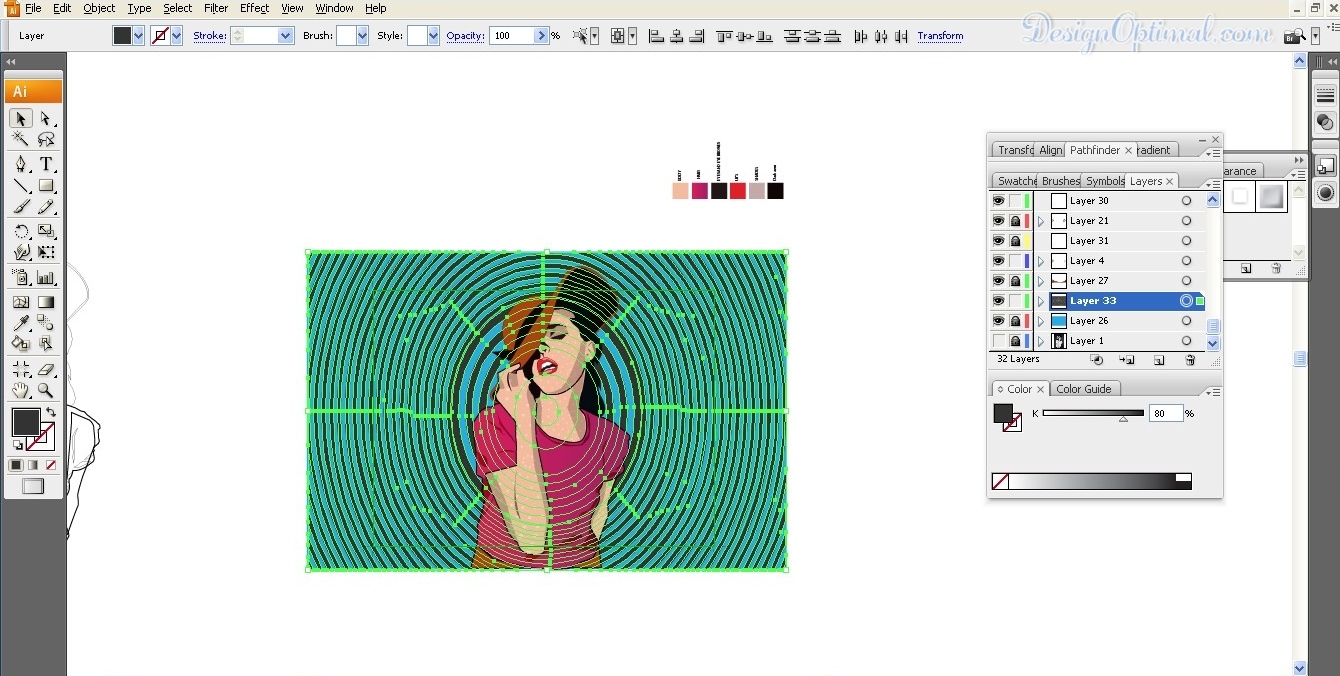Select the Blend tool
Screen dimensions: 1340x676
[46, 323]
